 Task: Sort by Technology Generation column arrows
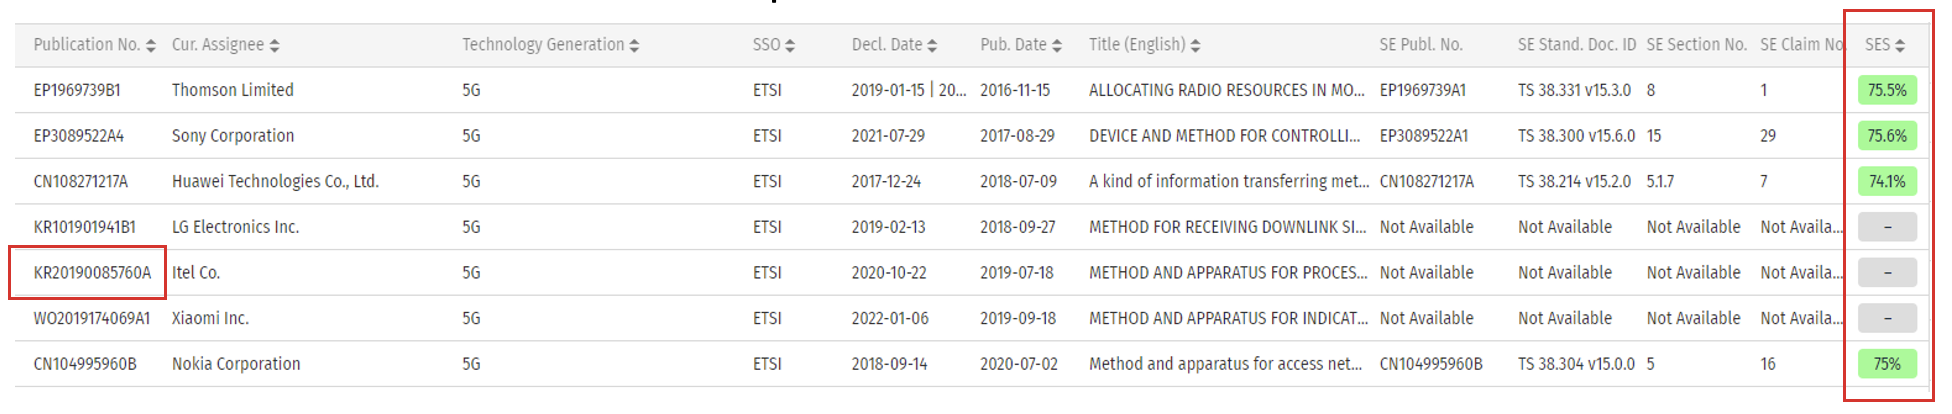tap(635, 46)
